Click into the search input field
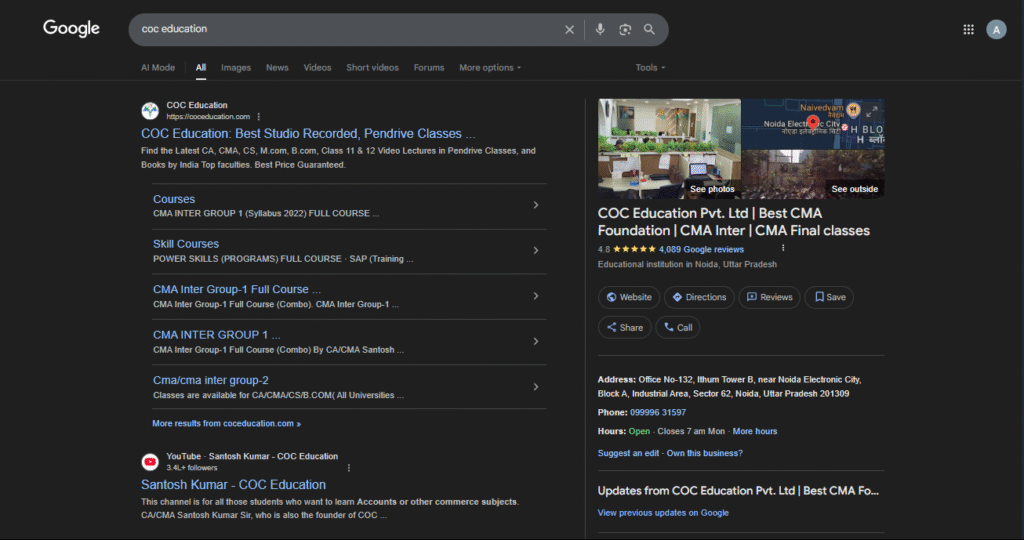Viewport: 1024px width, 540px height. [340, 30]
